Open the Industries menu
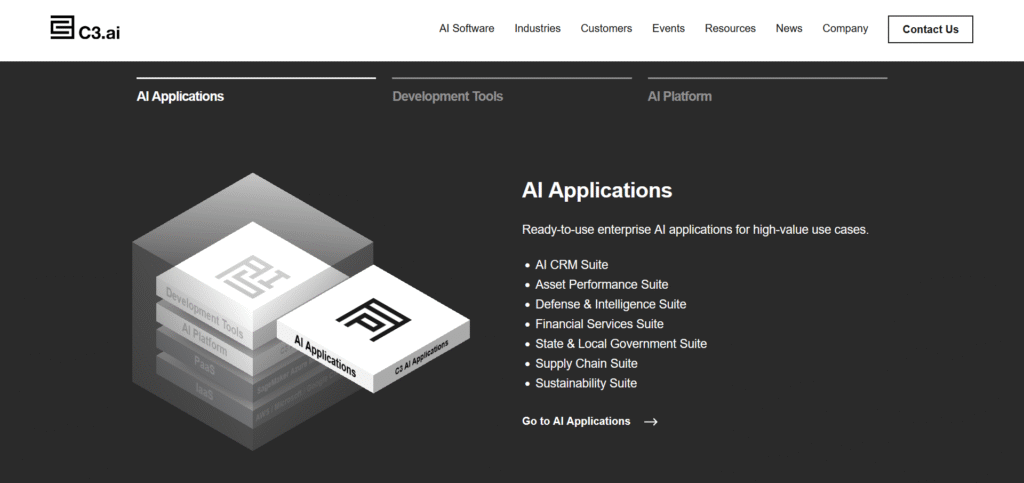This screenshot has width=1024, height=483. coord(537,29)
